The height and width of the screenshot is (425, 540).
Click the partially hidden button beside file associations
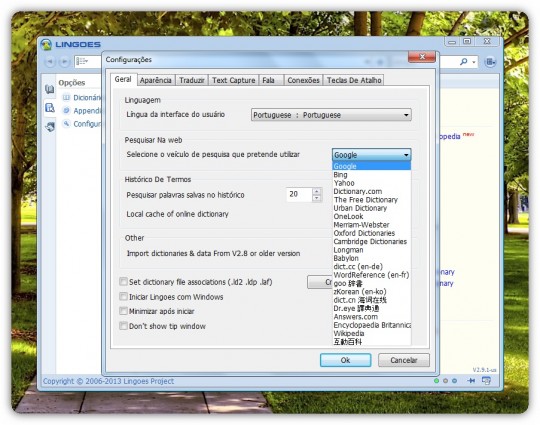click(320, 282)
